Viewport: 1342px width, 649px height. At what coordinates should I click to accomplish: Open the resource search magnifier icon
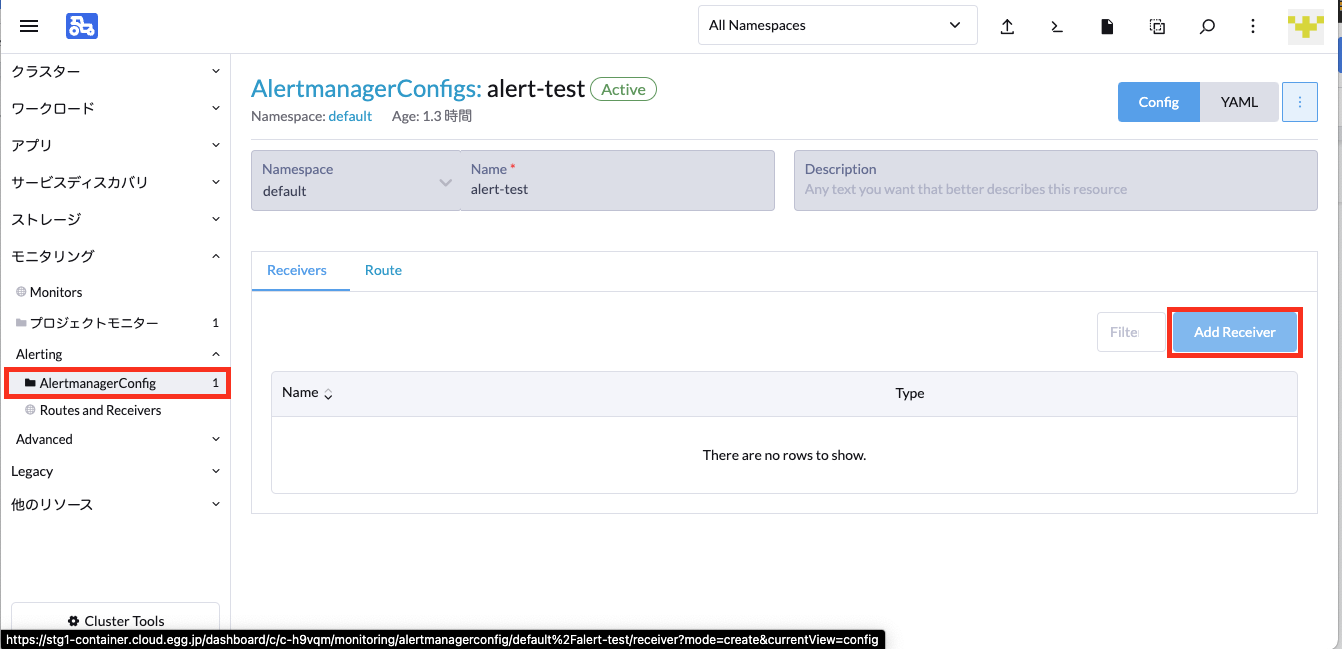tap(1207, 26)
